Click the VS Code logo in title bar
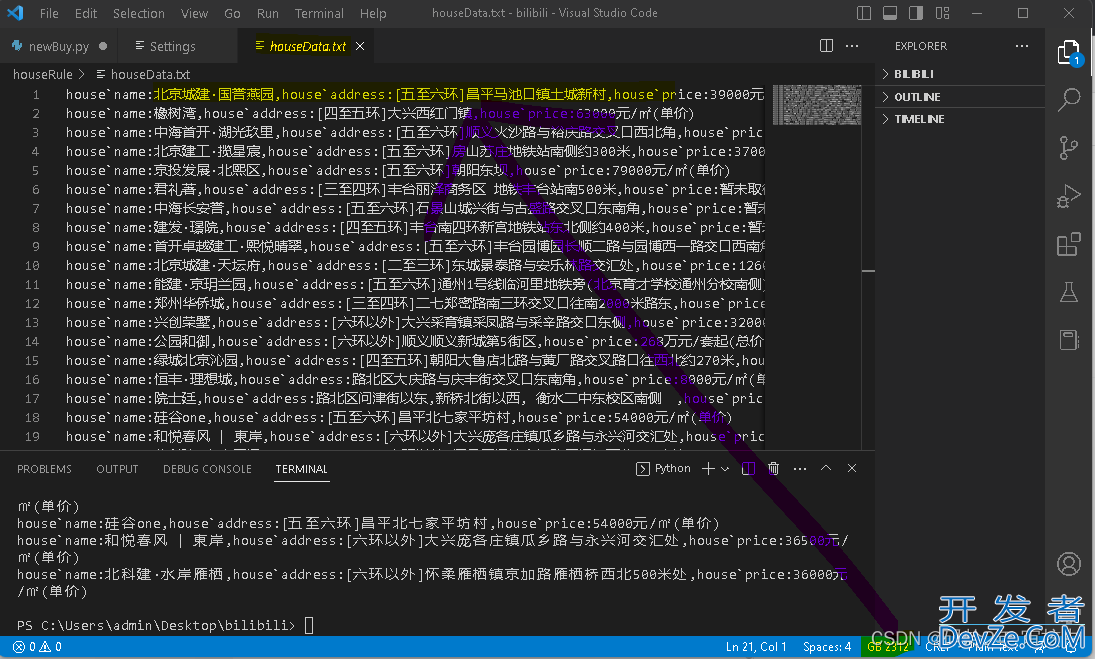The height and width of the screenshot is (659, 1095). click(15, 13)
